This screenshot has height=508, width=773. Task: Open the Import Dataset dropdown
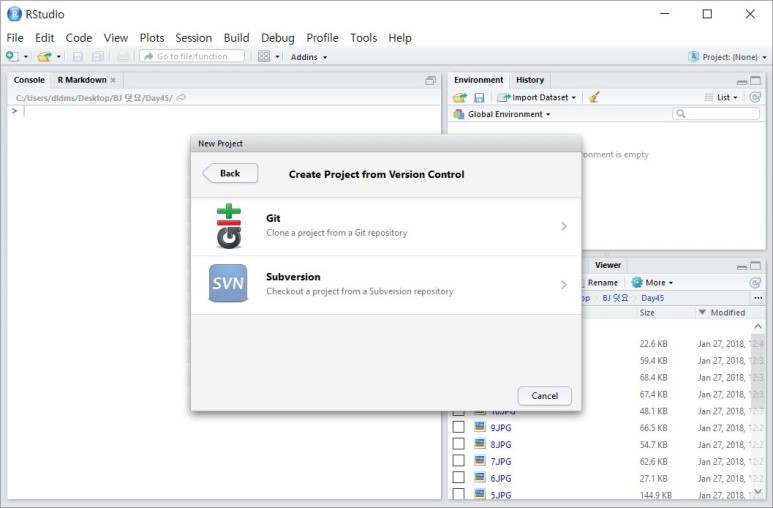536,98
